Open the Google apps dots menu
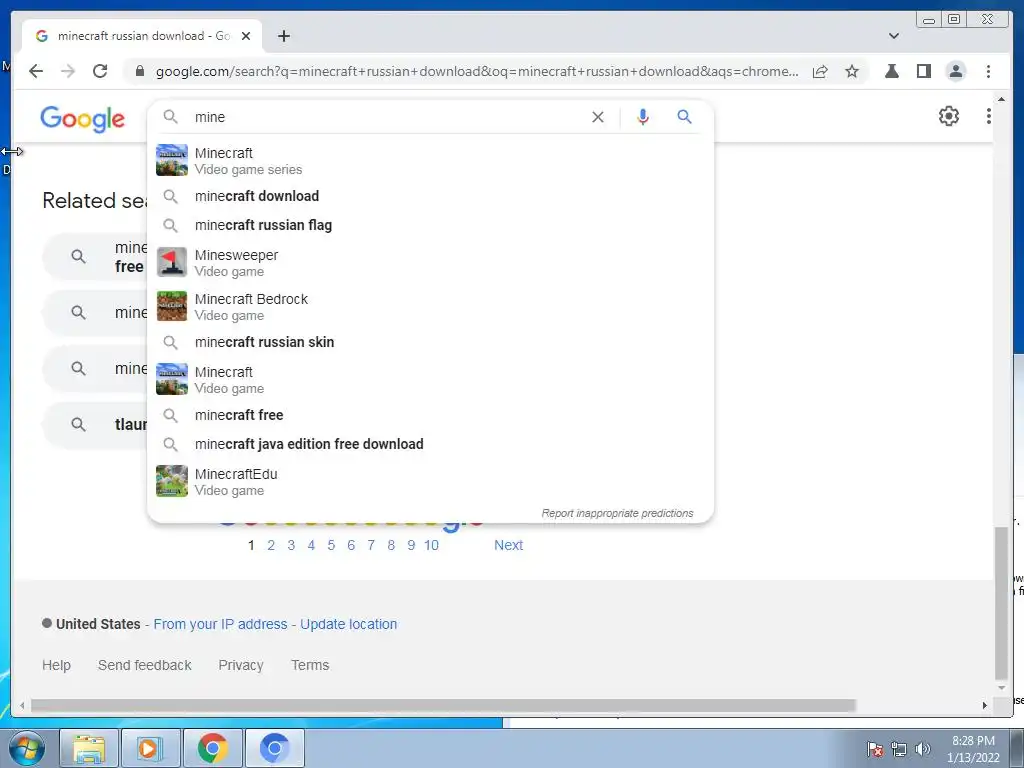 988,116
